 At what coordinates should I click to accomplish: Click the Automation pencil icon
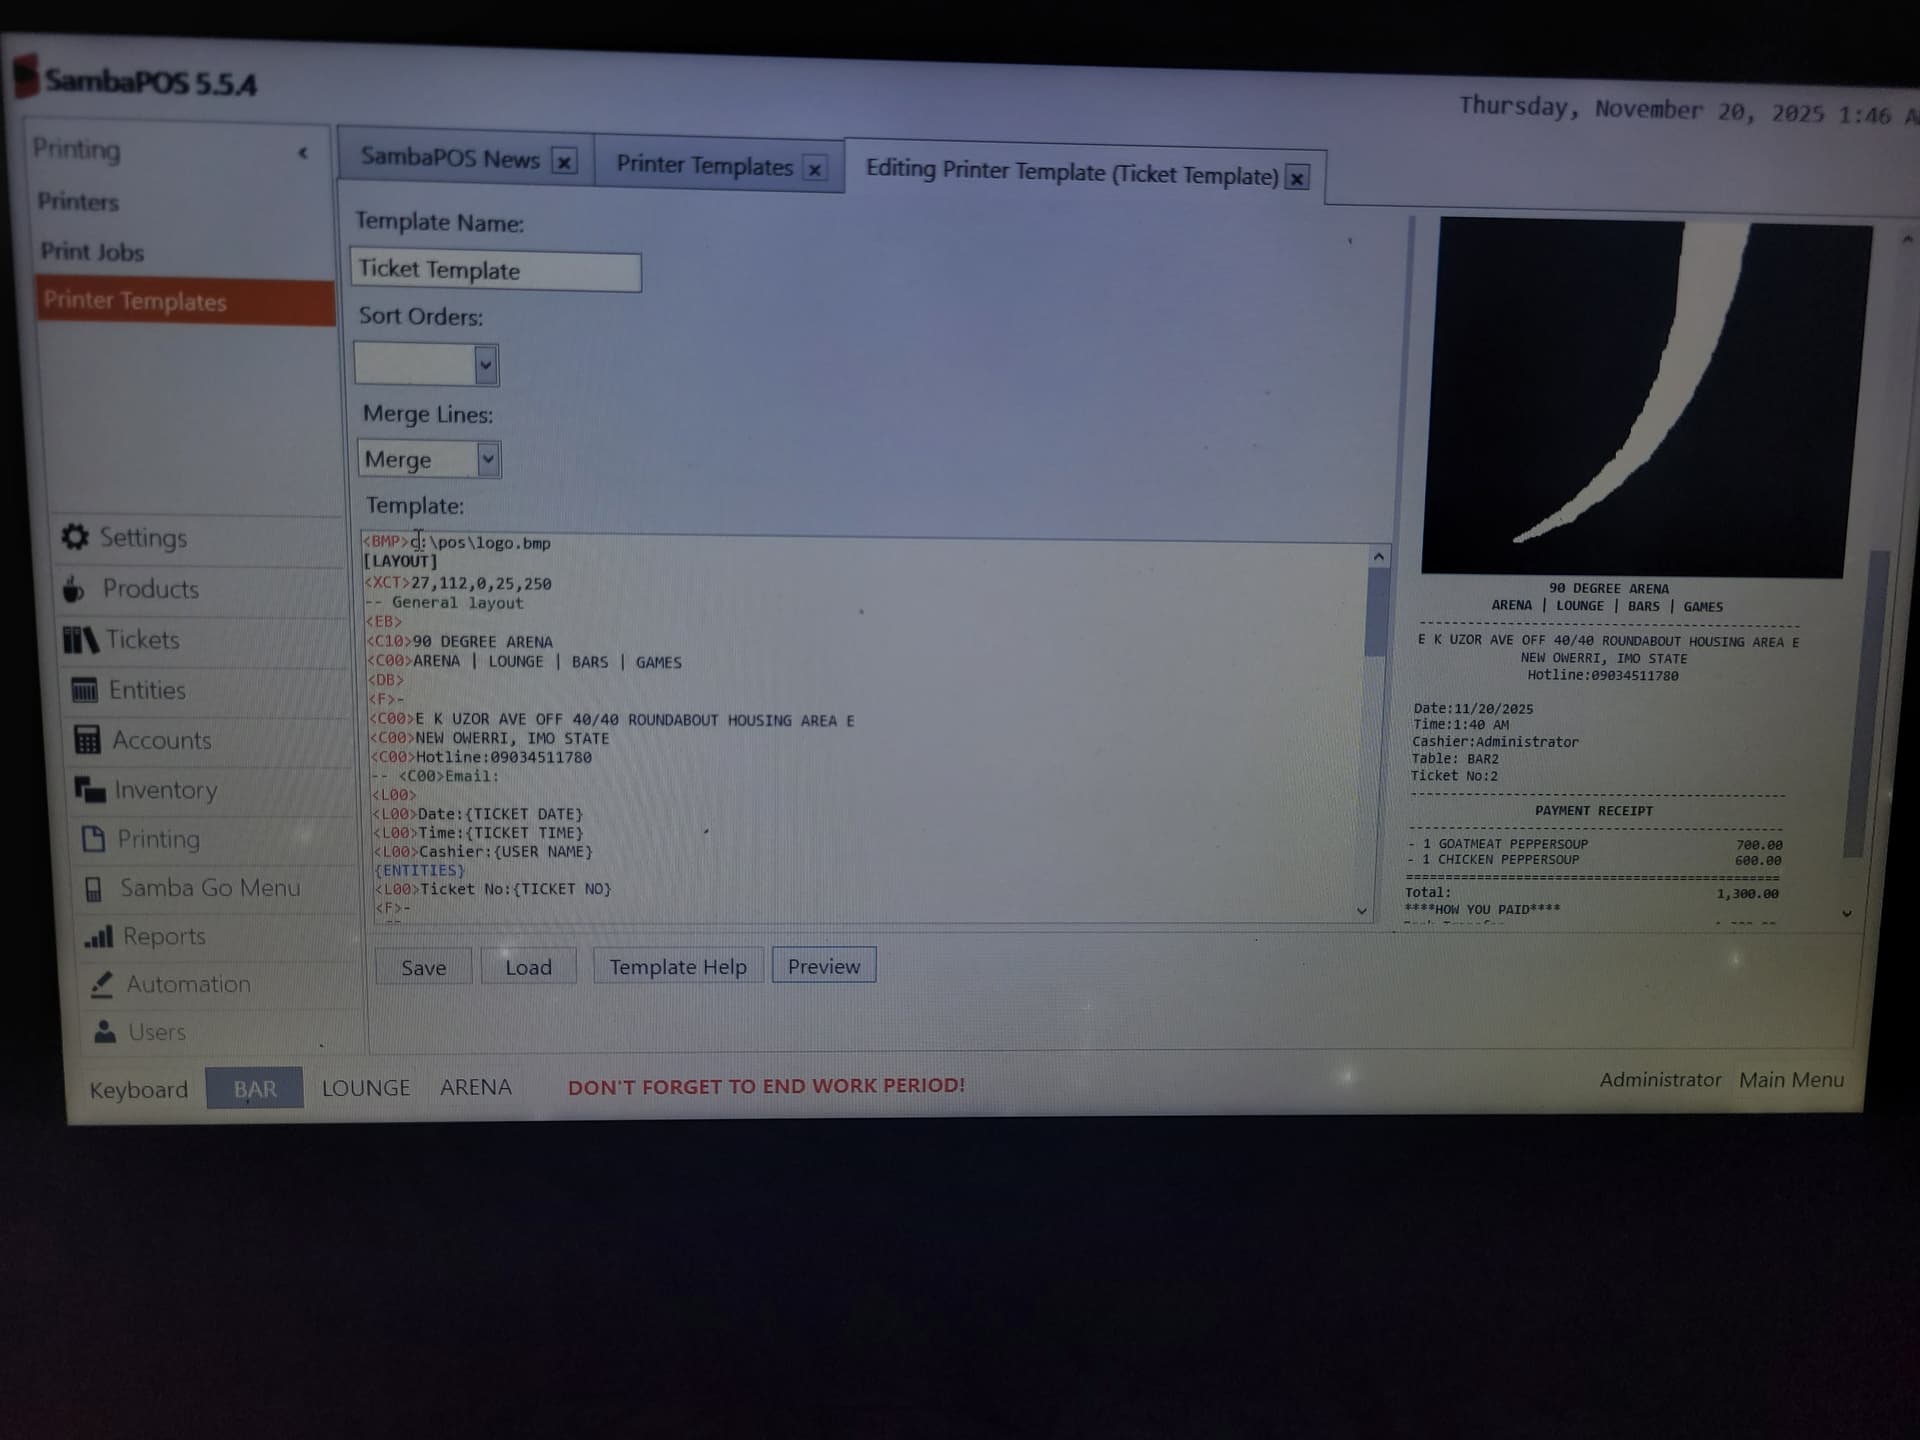[102, 985]
